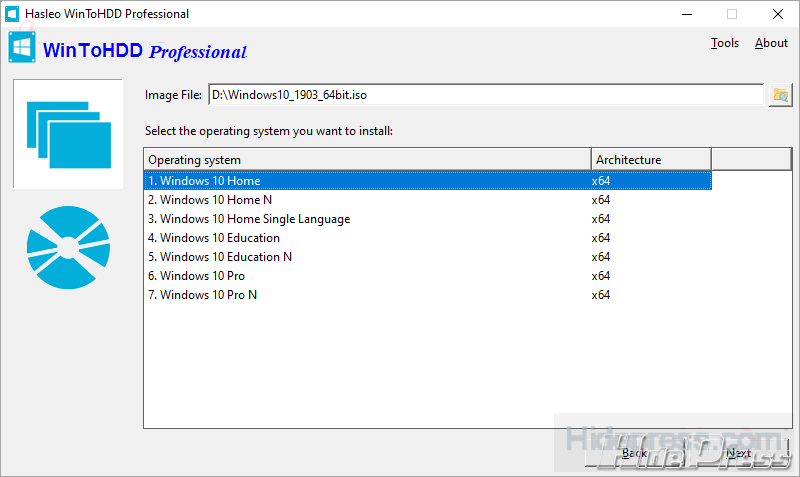Minimize the WinToHDD window
Screen dimensions: 800x477
[686, 14]
